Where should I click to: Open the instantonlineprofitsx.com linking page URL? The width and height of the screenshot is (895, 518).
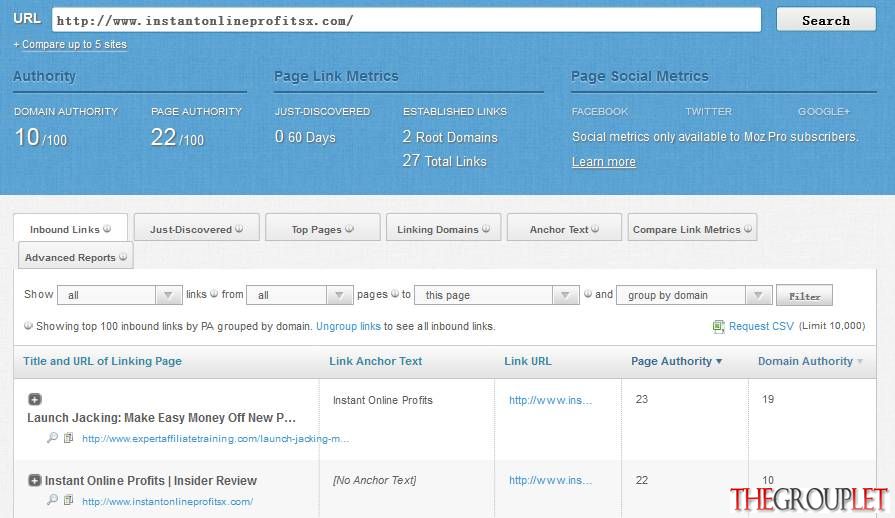coord(167,502)
